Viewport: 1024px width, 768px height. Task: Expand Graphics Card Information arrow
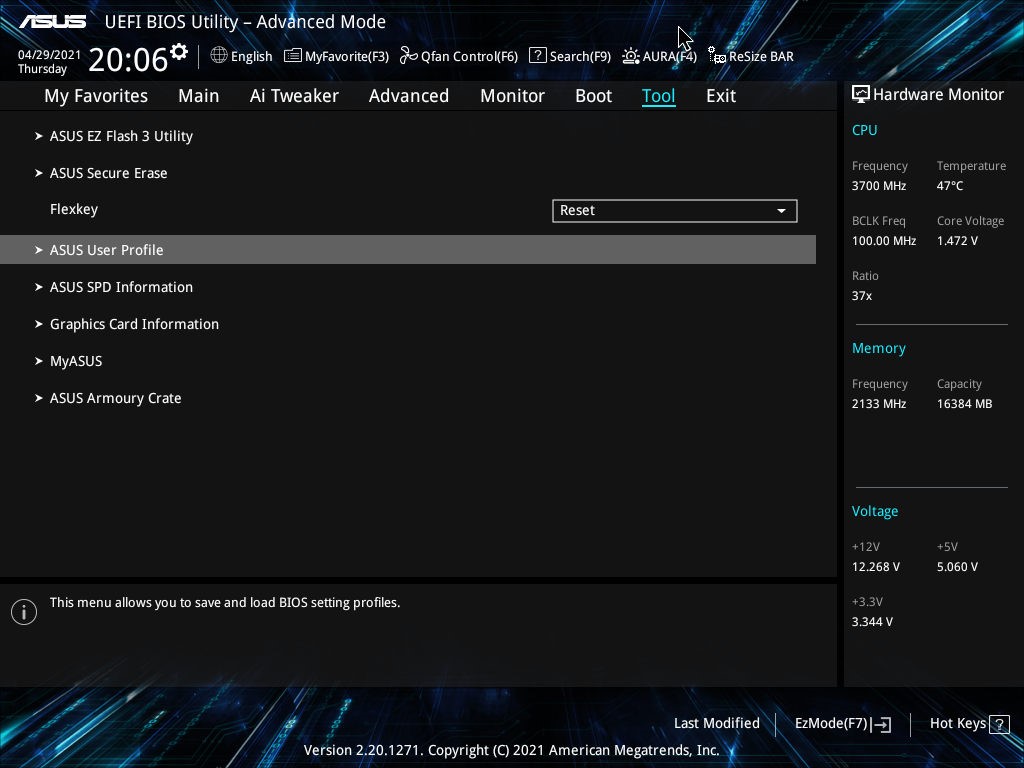click(x=39, y=324)
